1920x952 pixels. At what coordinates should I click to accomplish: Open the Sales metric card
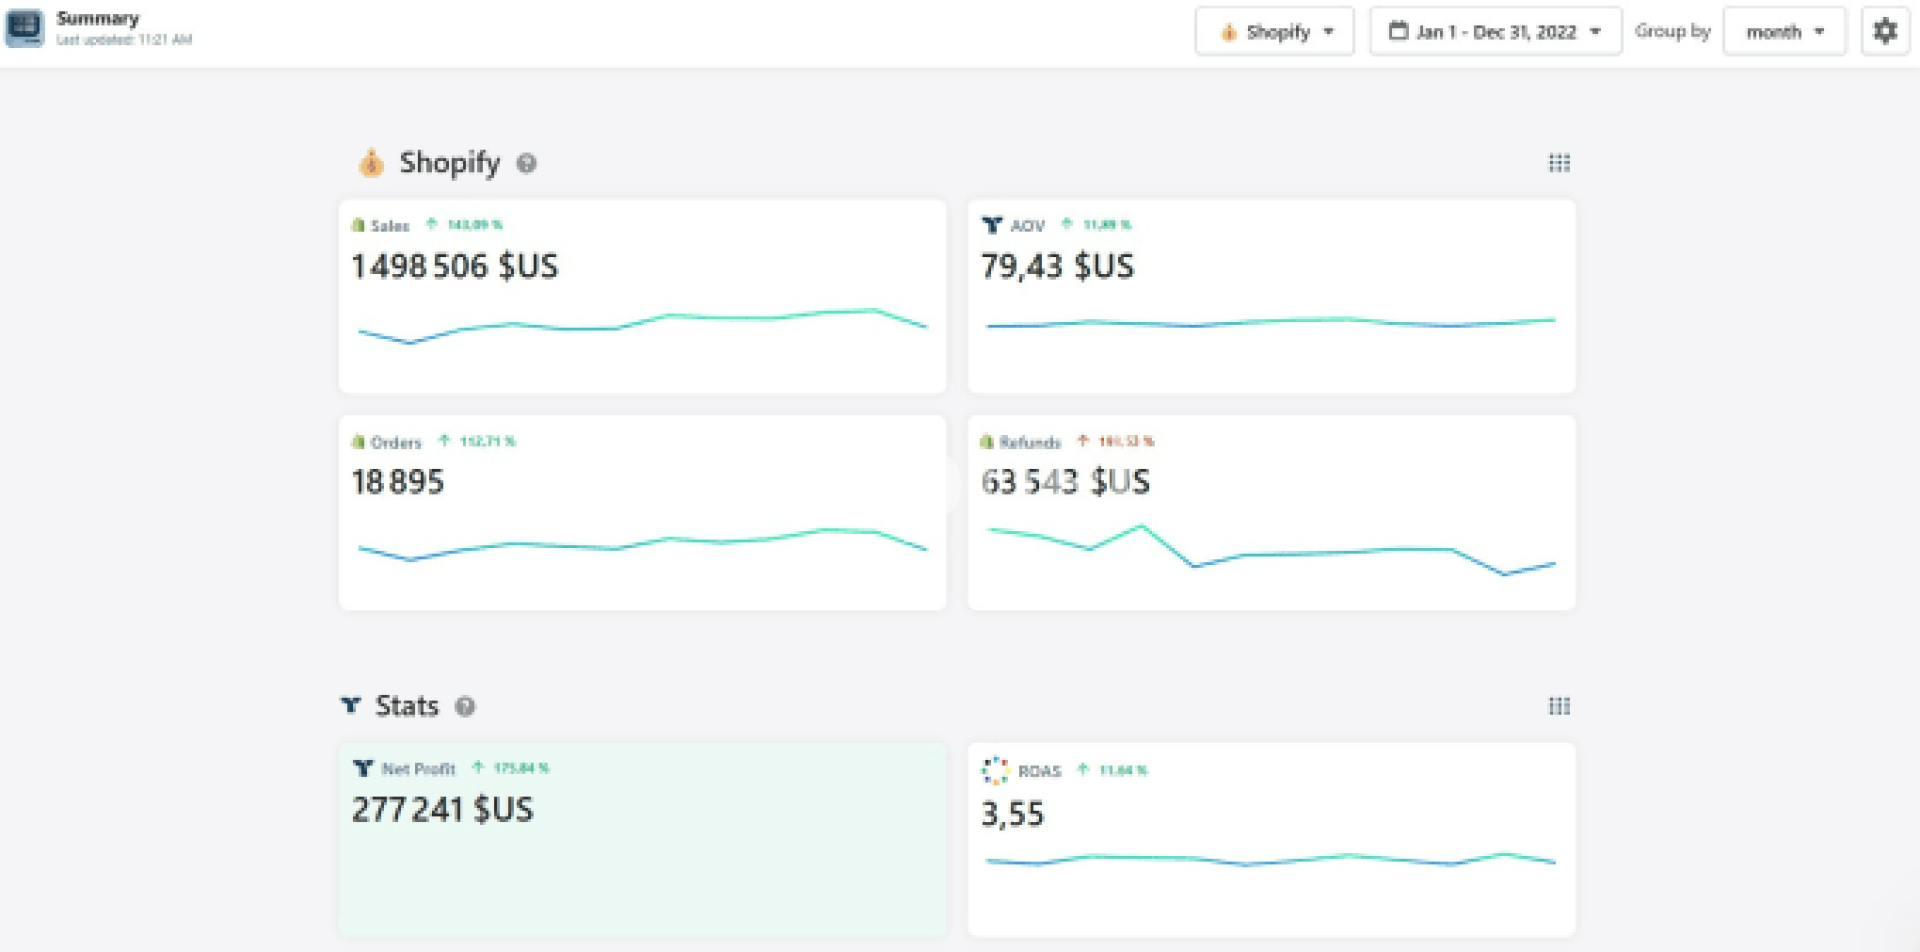(642, 297)
